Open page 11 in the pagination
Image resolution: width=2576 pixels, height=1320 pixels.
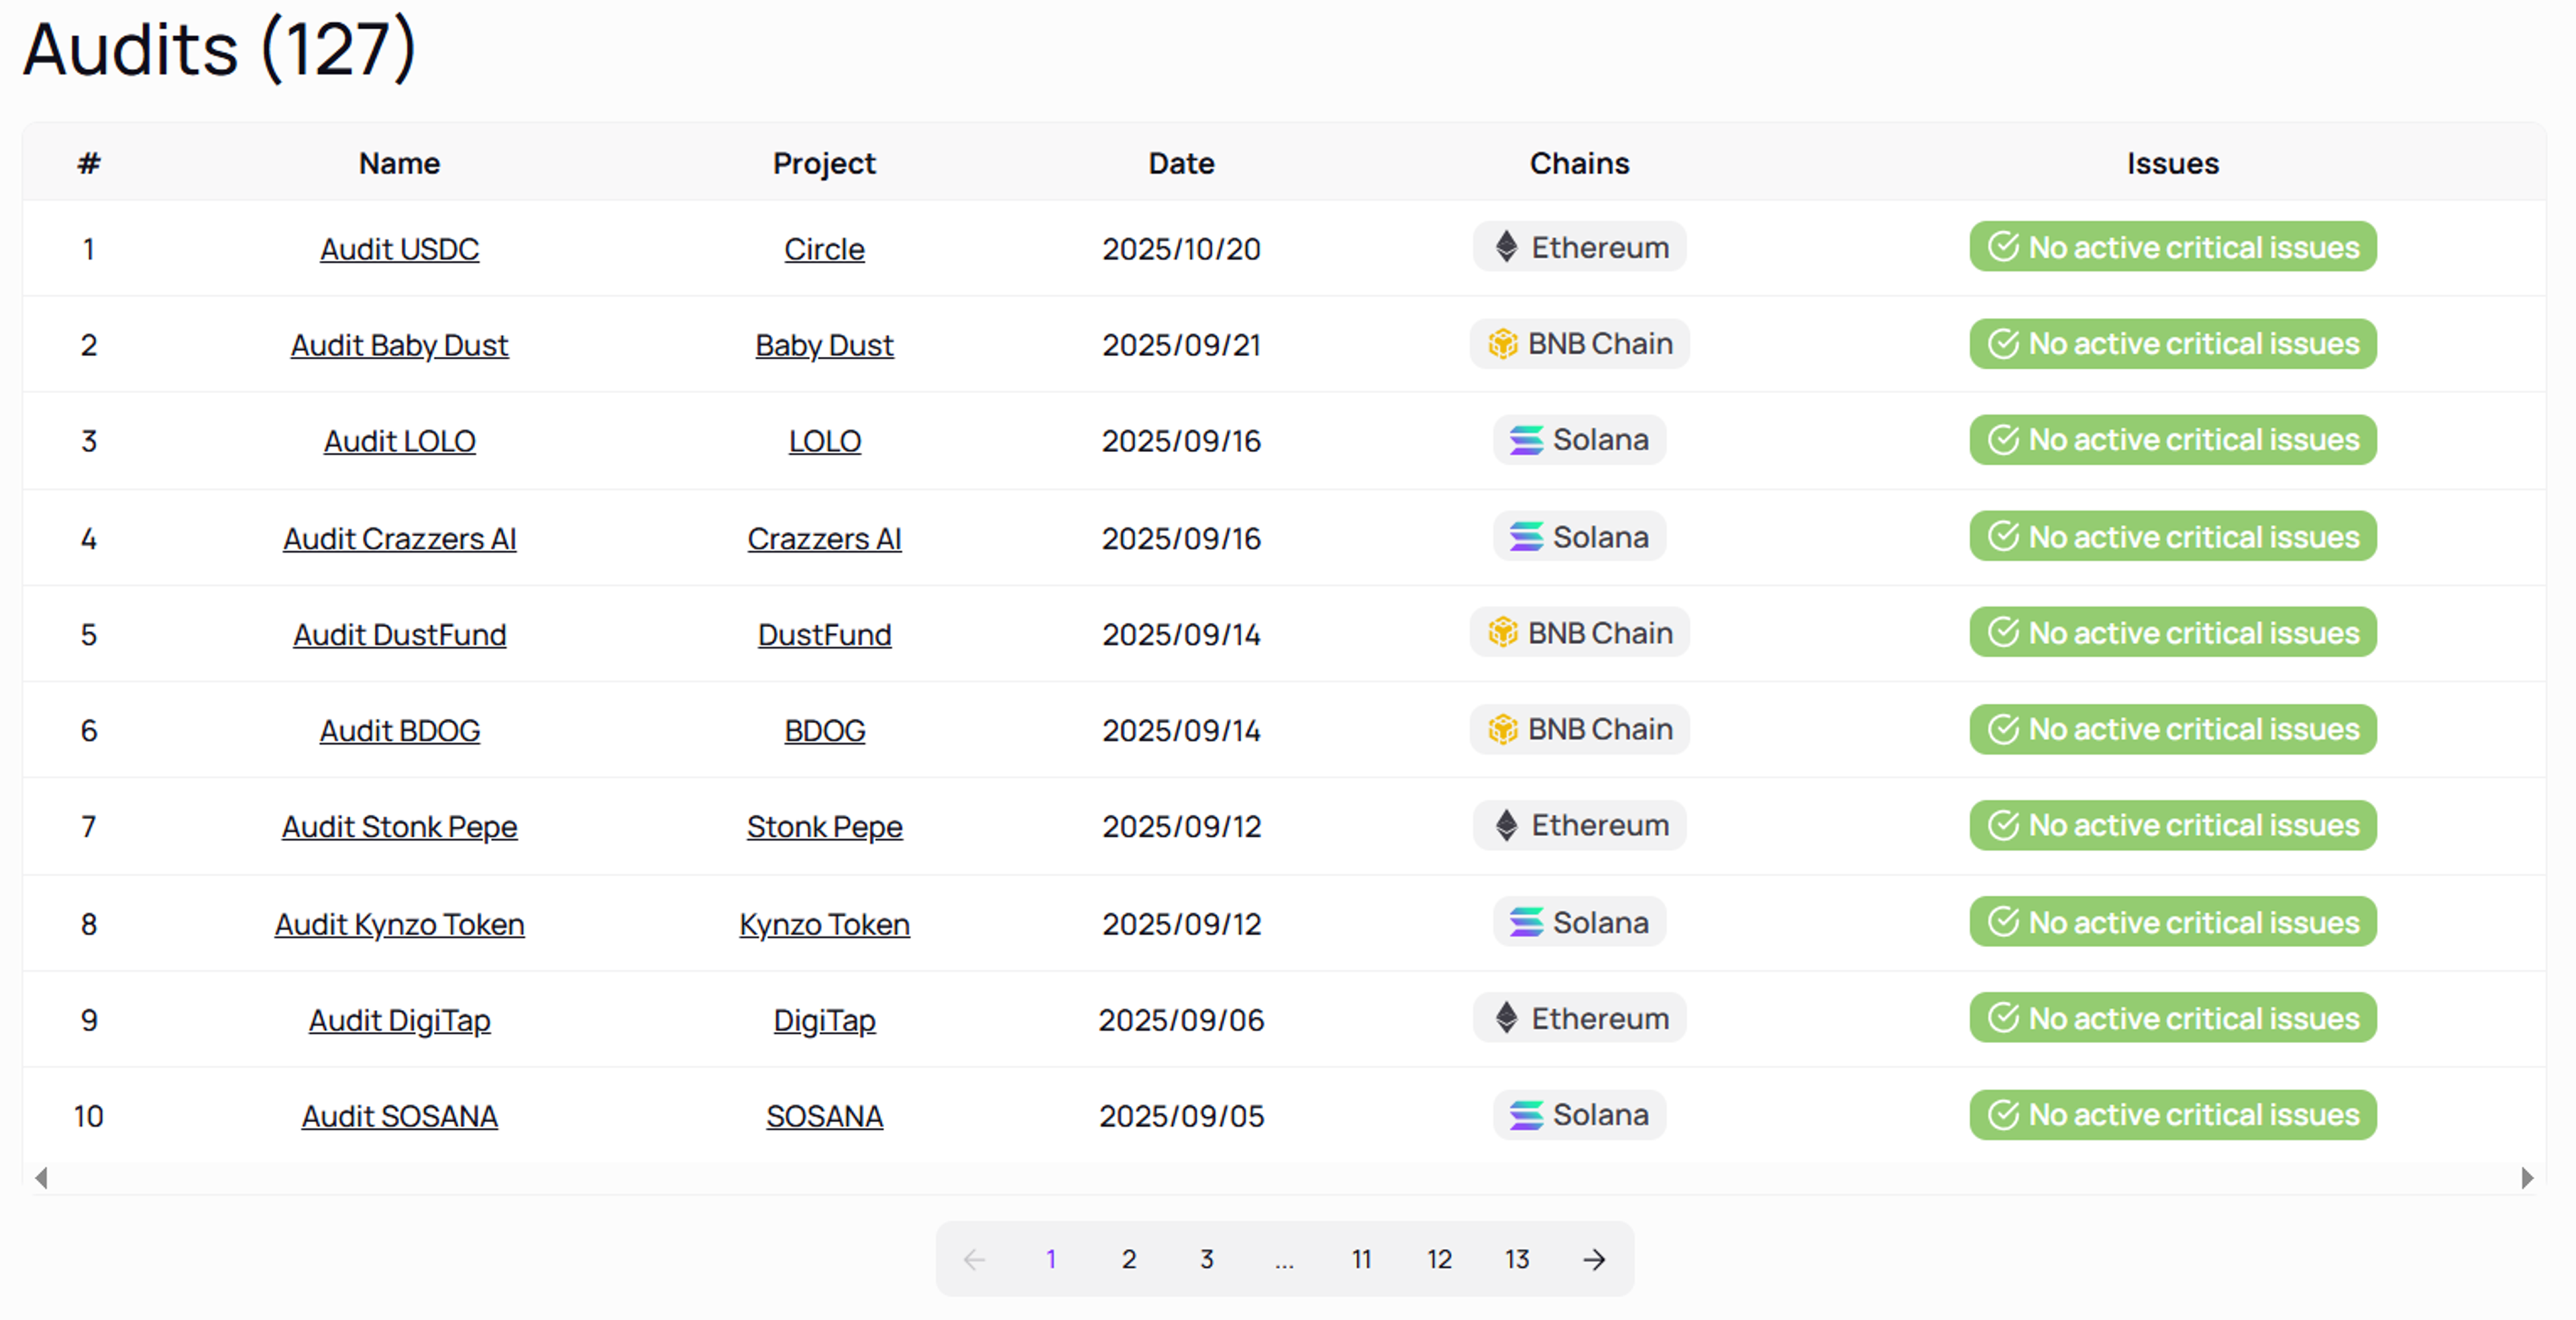[1361, 1259]
